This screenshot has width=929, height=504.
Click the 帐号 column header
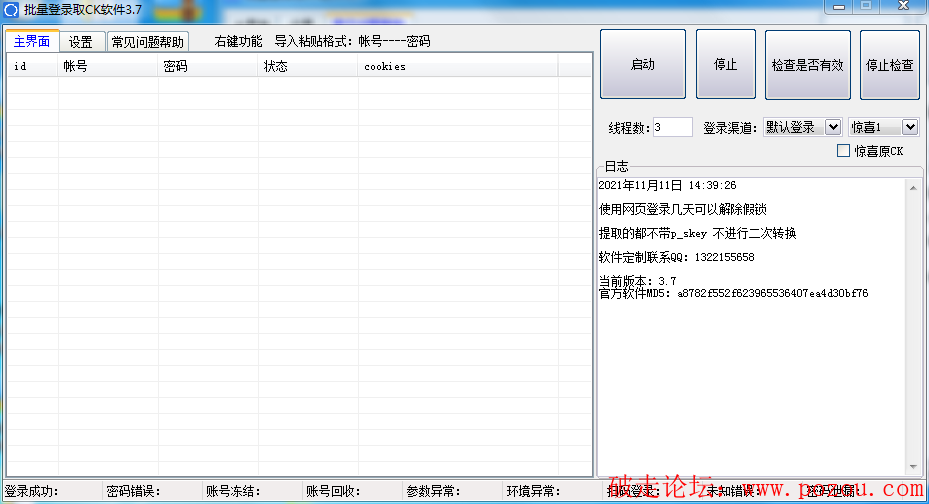pos(108,66)
